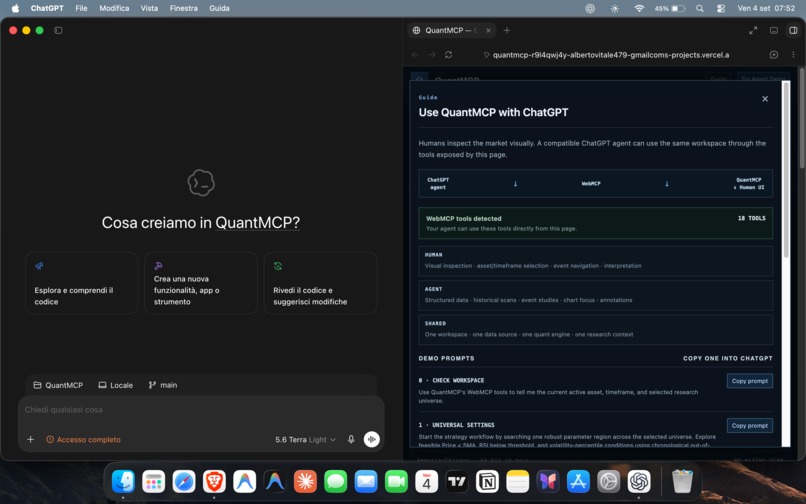Open Messages from the dock
This screenshot has height=504, width=806.
click(x=336, y=481)
